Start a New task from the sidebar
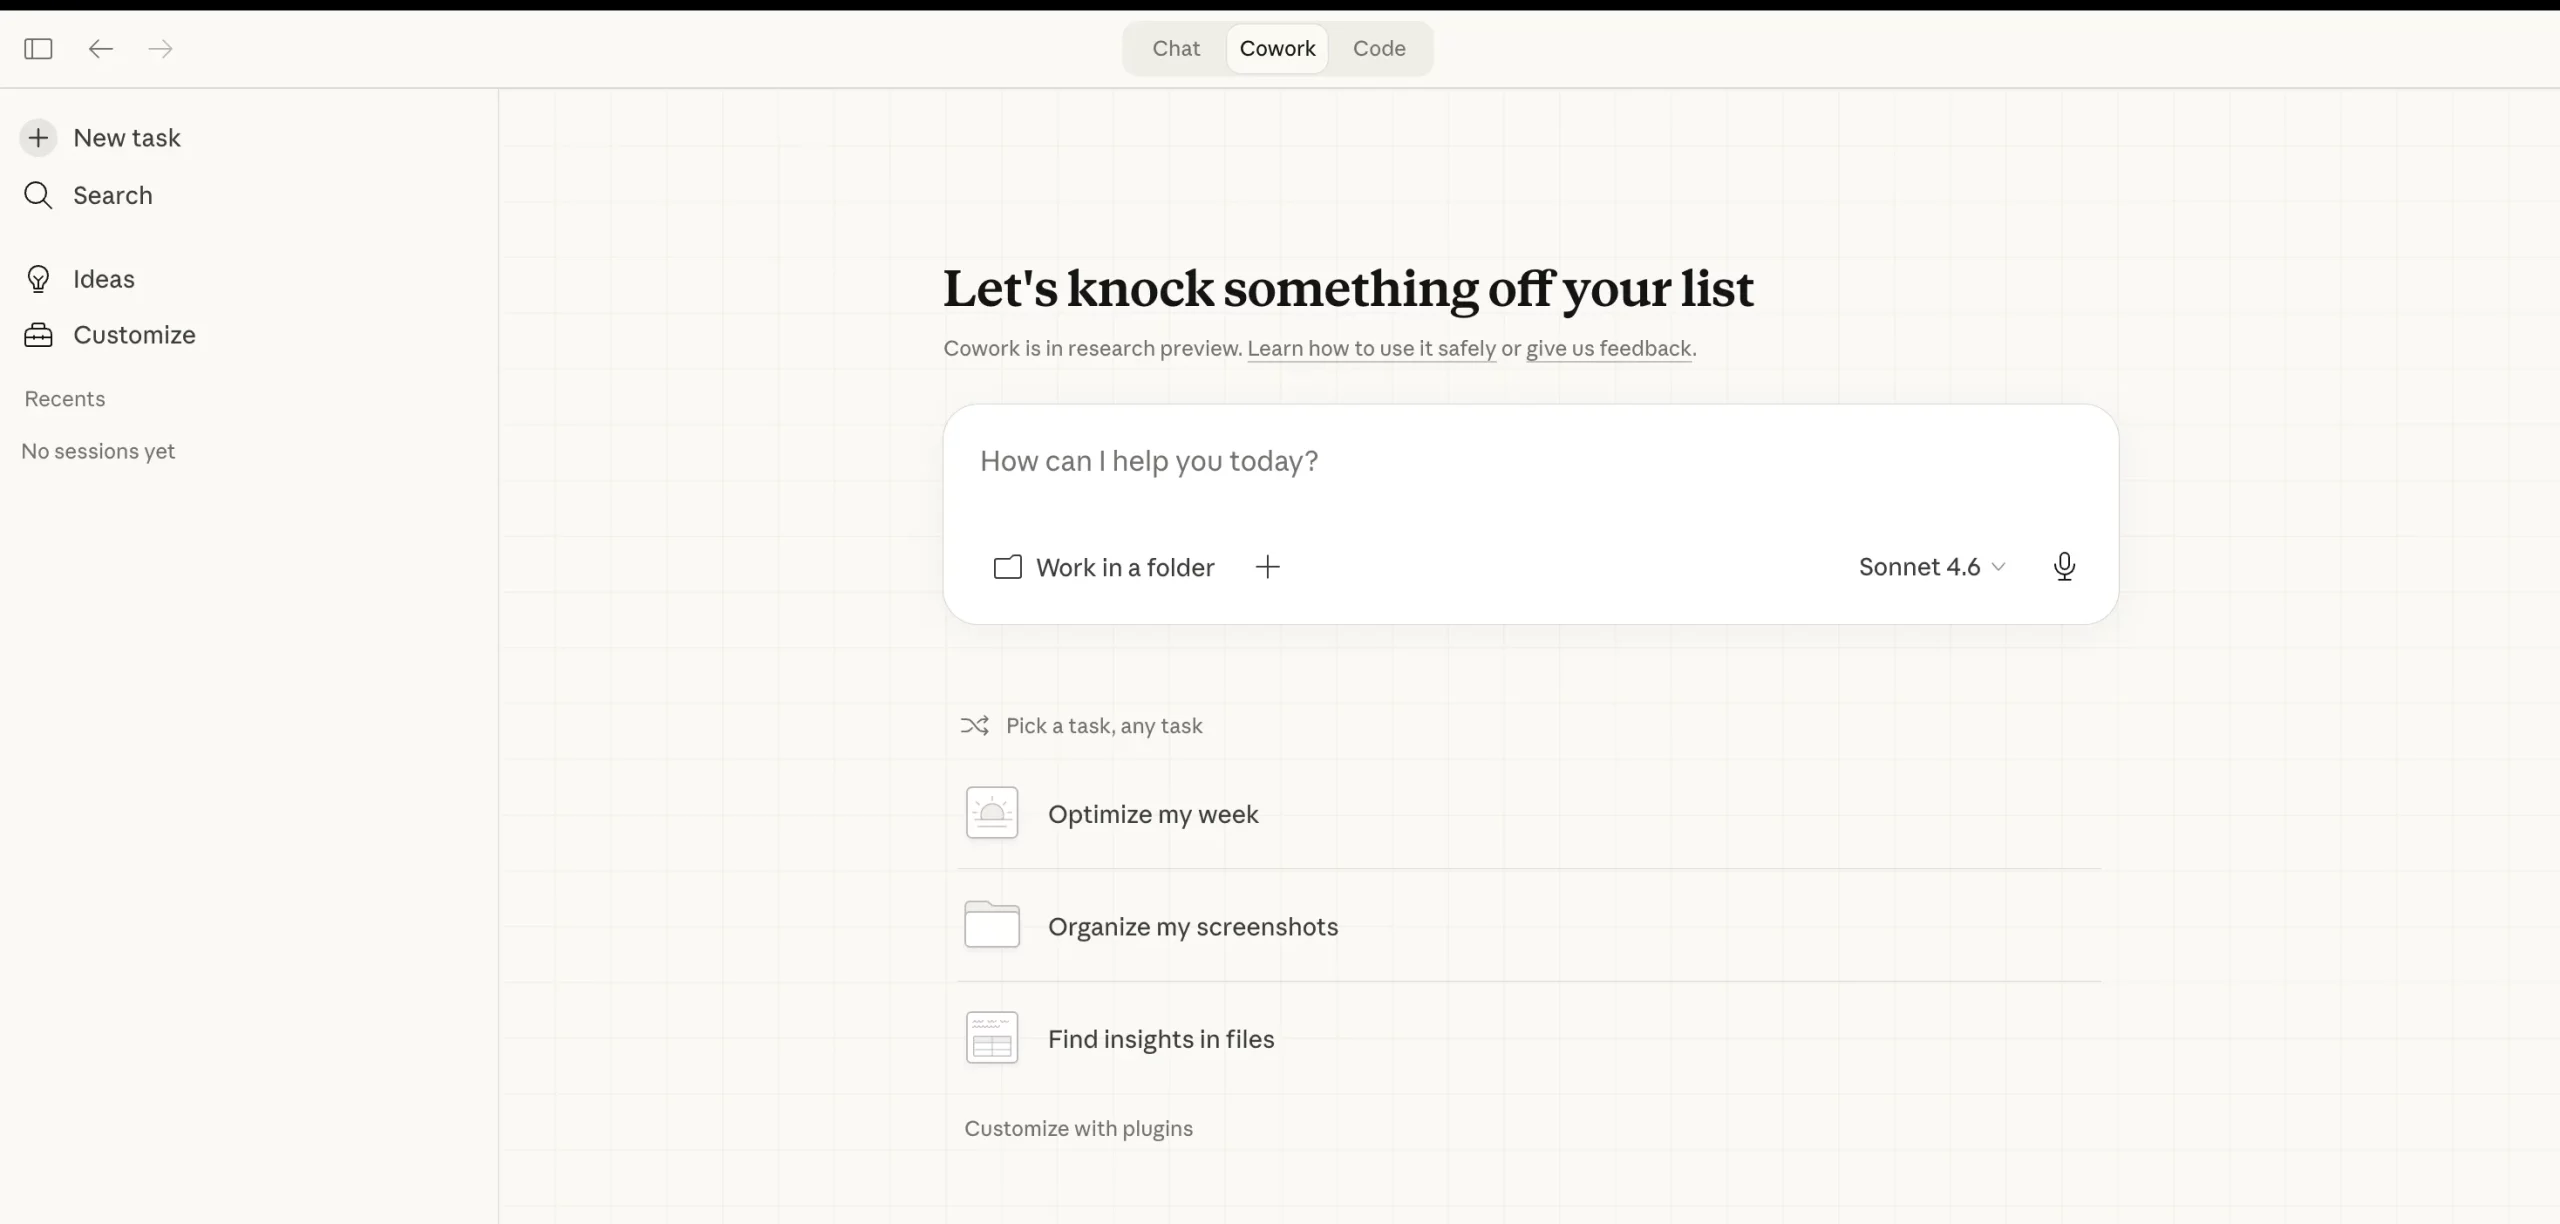This screenshot has height=1224, width=2560. (x=127, y=137)
